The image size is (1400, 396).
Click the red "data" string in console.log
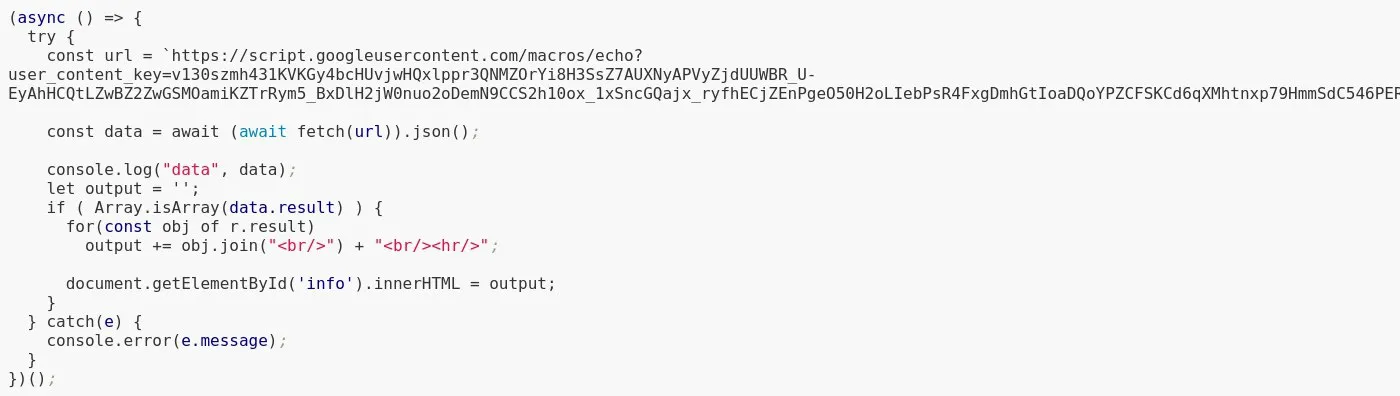click(x=195, y=169)
